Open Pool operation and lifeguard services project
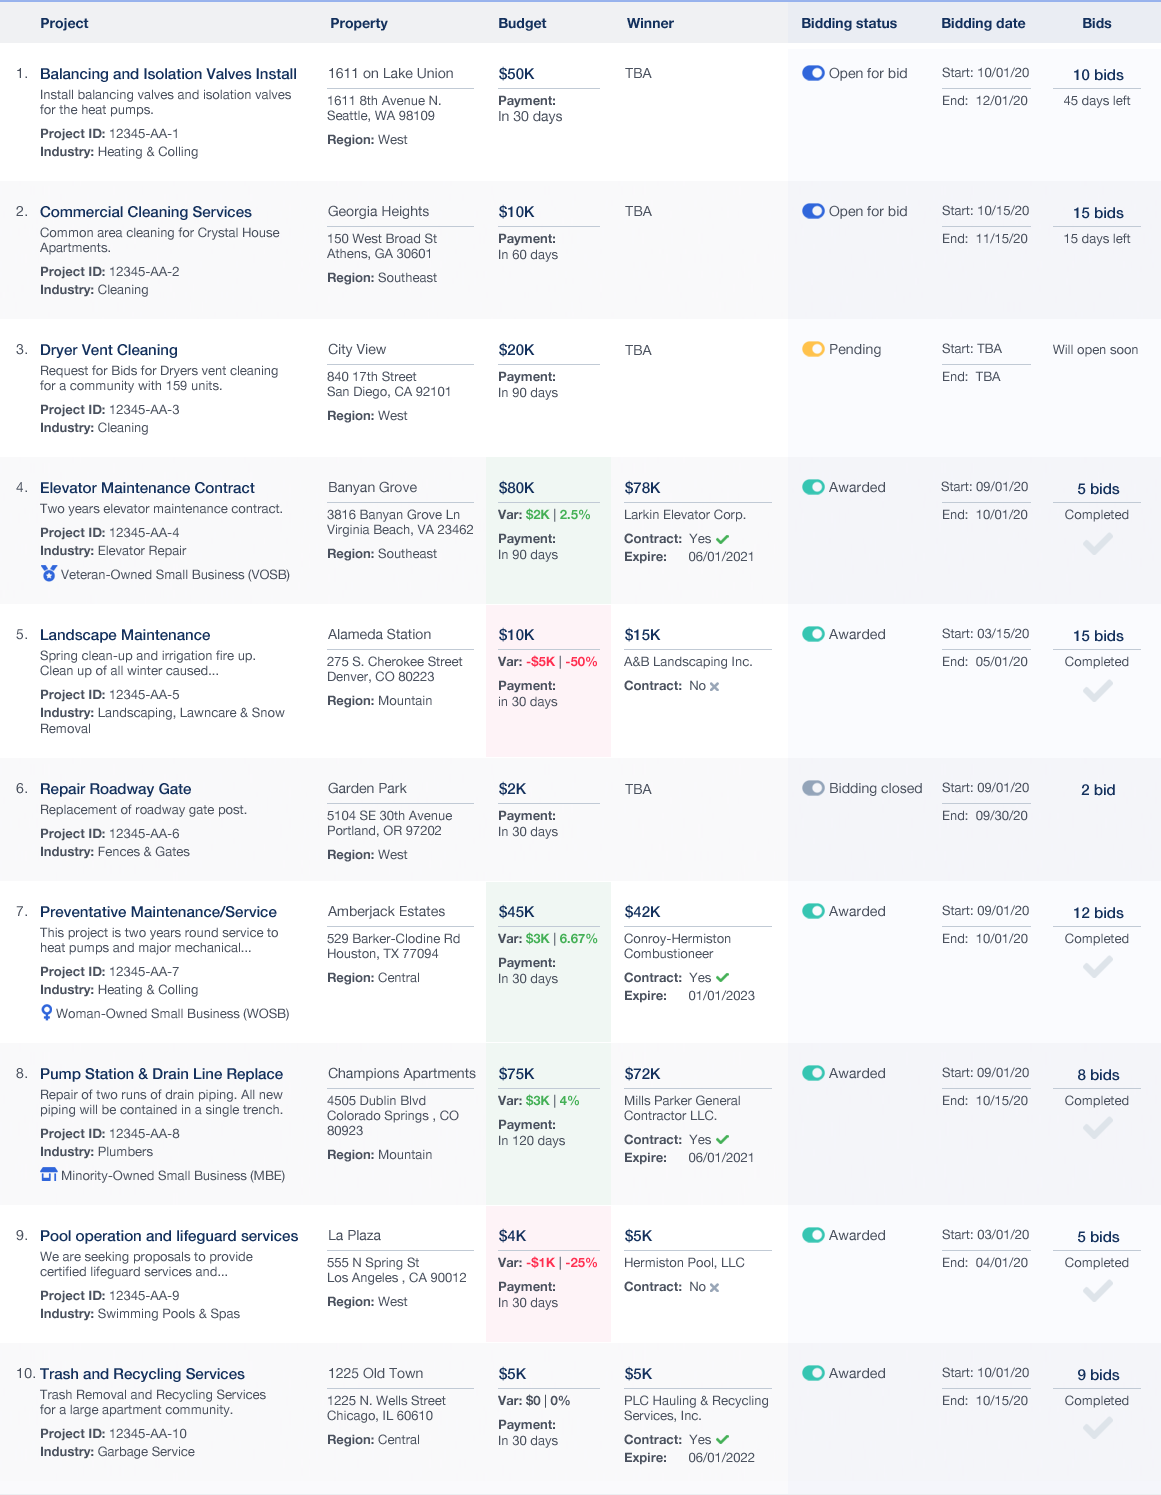 (x=169, y=1236)
